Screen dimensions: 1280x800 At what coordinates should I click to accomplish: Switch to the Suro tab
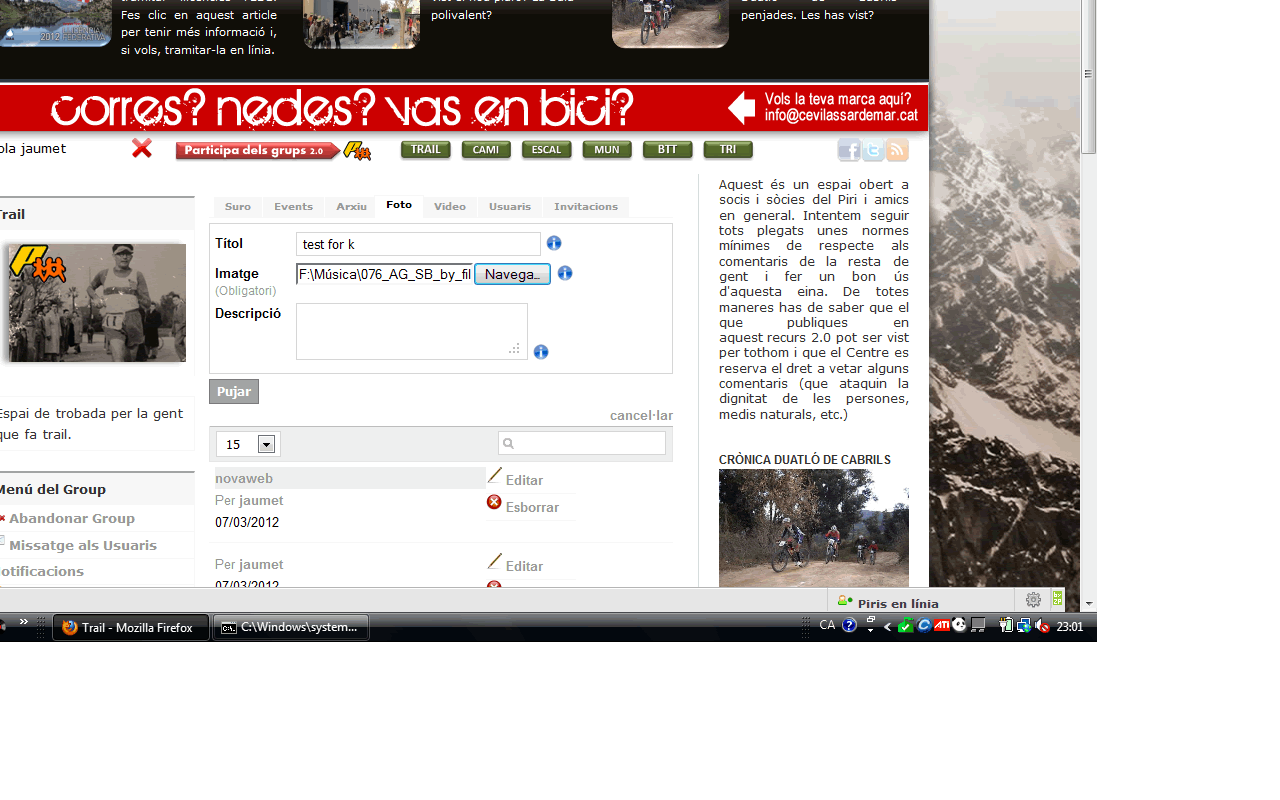pyautogui.click(x=238, y=207)
